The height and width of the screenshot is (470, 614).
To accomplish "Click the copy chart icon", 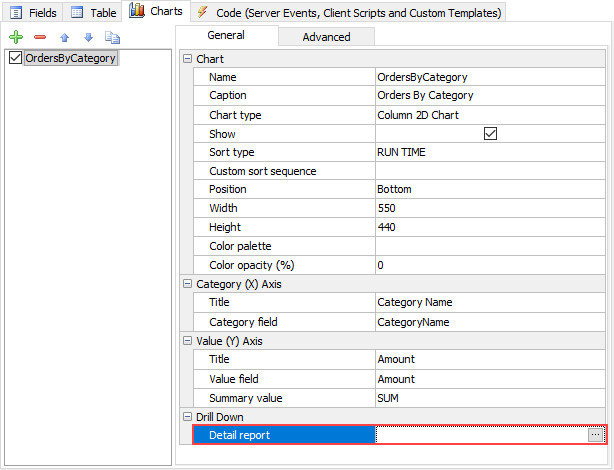I will 113,37.
